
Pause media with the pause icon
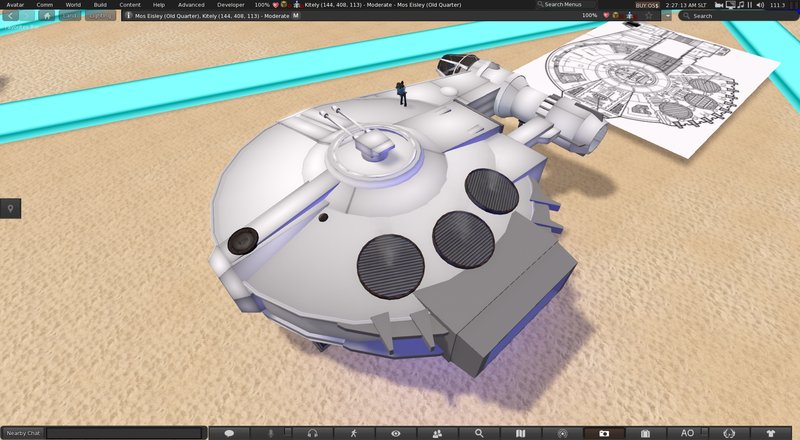pos(749,5)
